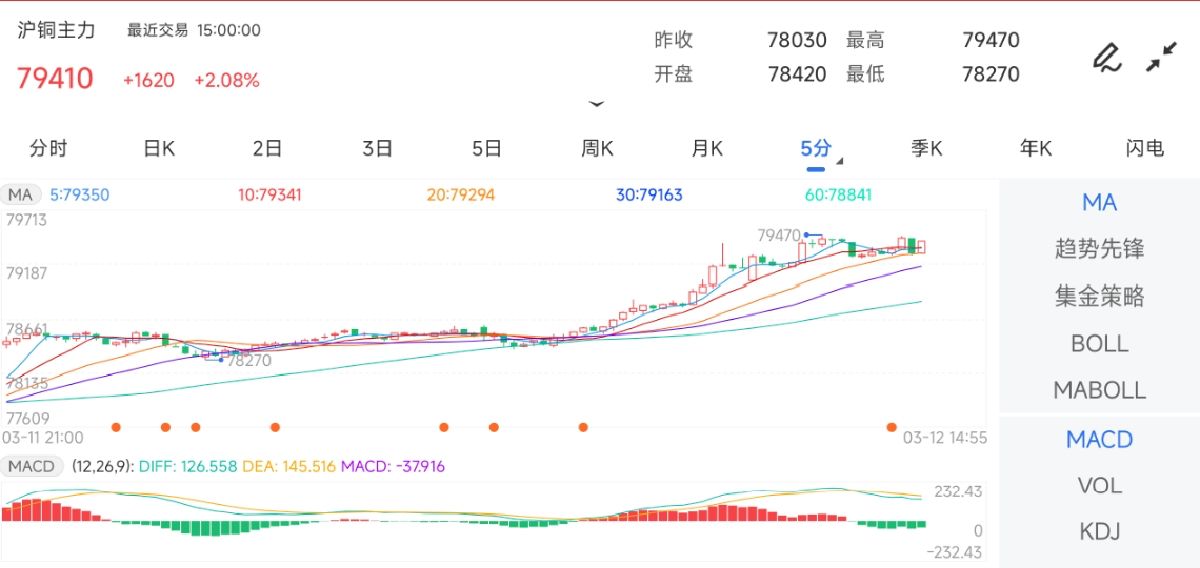The width and height of the screenshot is (1200, 568).
Task: Select the MABOLL indicator
Action: 1099,390
